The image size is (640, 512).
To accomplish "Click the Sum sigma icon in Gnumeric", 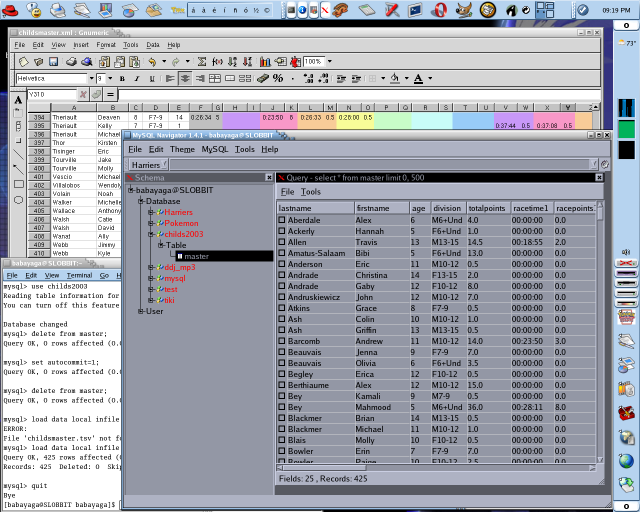I will (x=202, y=62).
